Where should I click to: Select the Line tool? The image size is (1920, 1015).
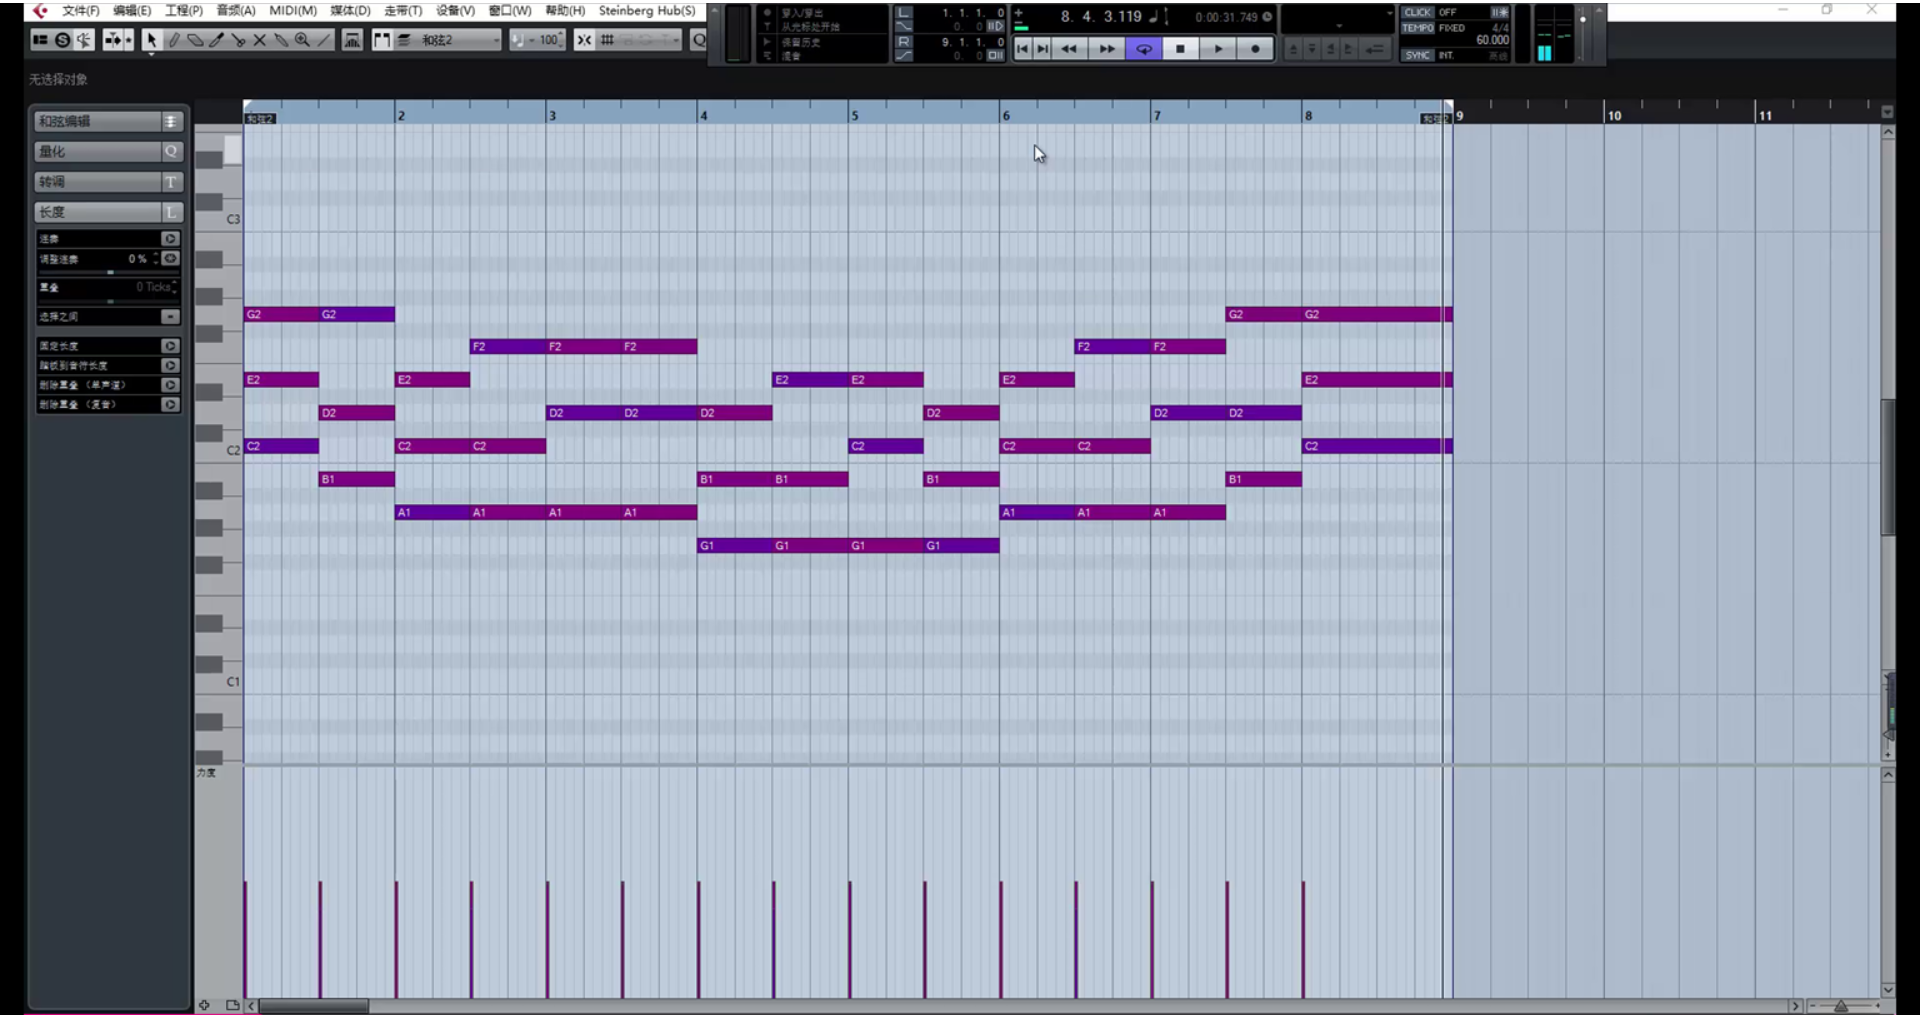click(324, 40)
